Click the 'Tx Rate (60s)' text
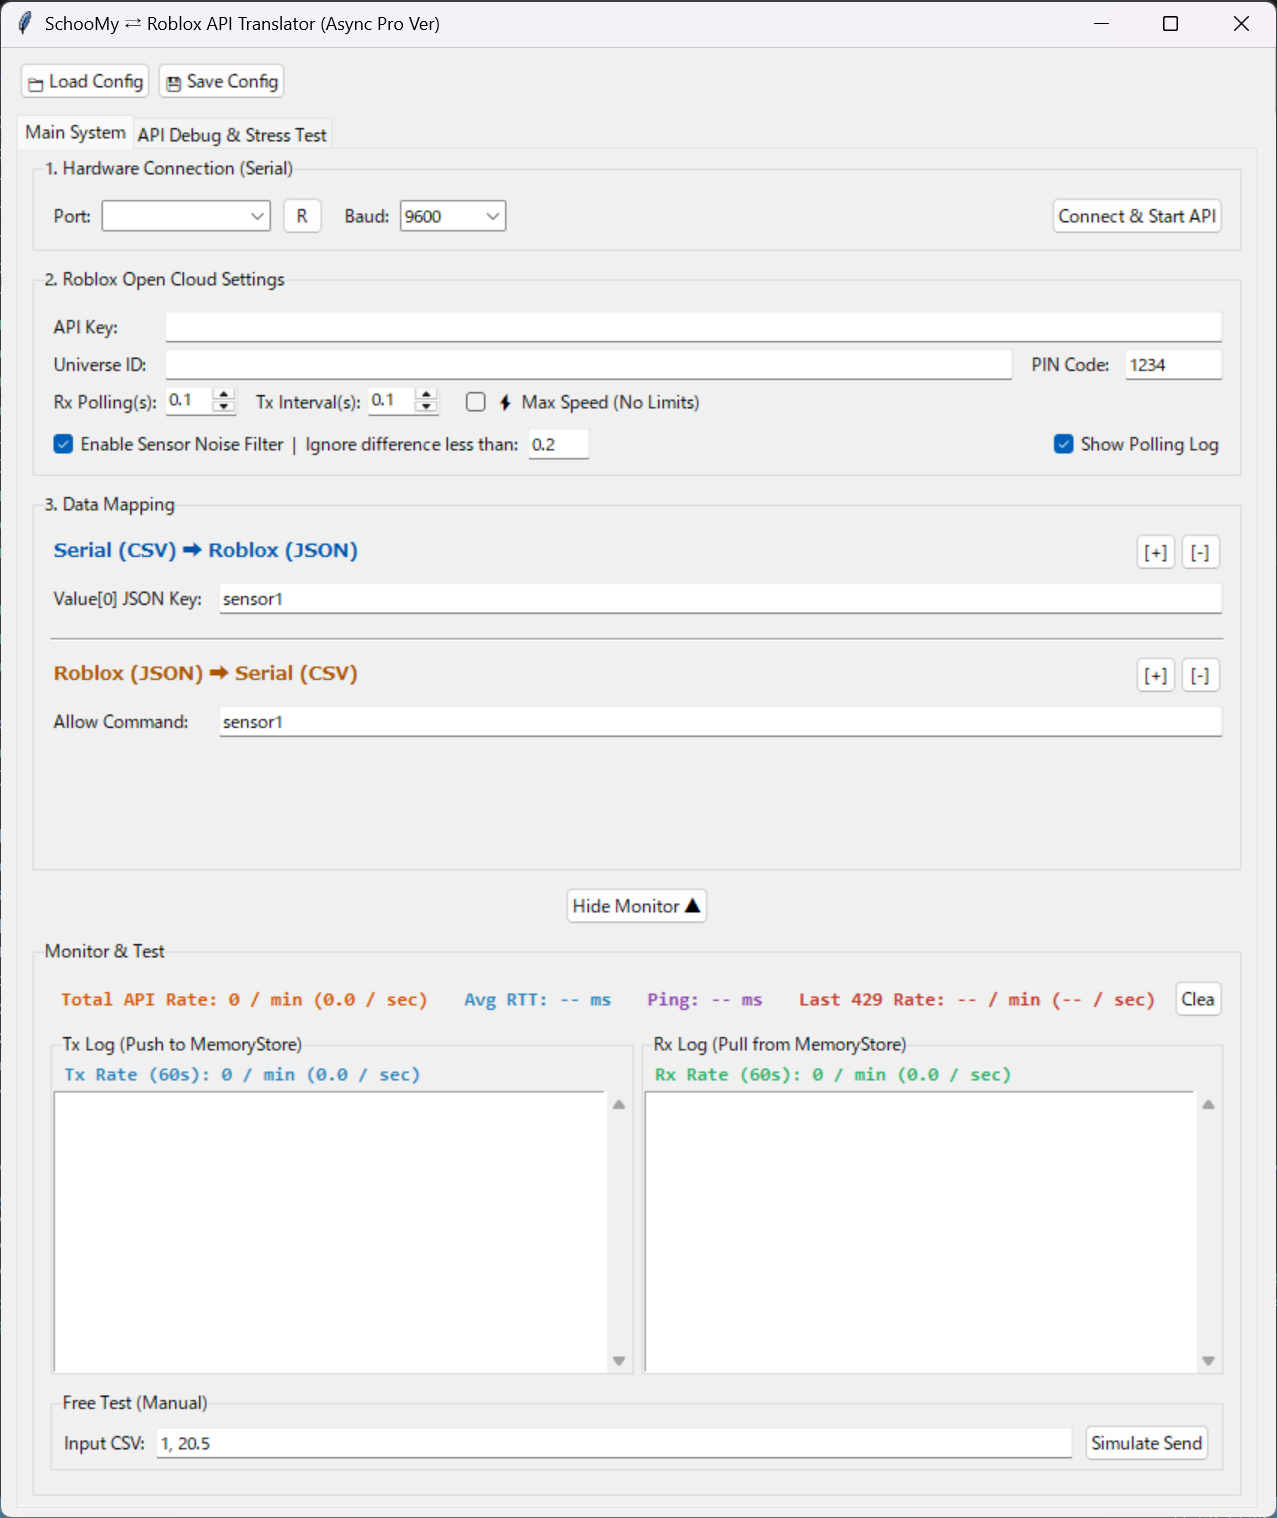 coord(242,1074)
